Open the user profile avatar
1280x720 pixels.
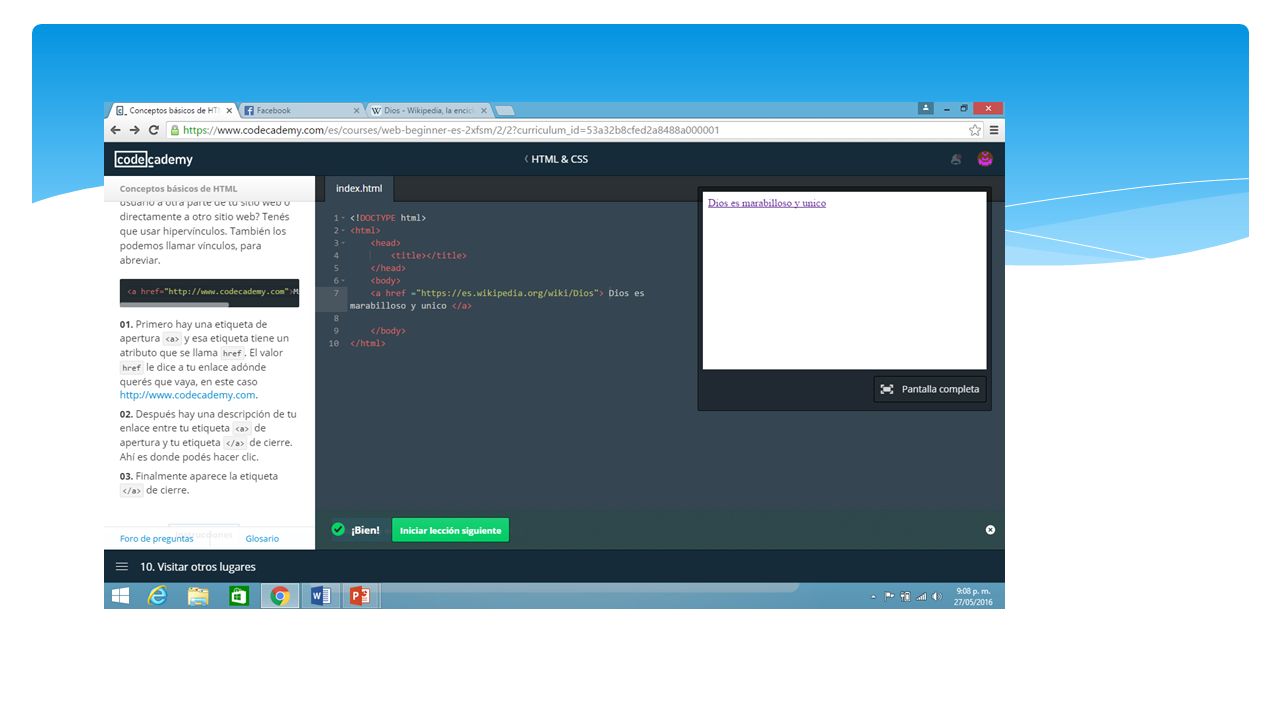click(985, 159)
